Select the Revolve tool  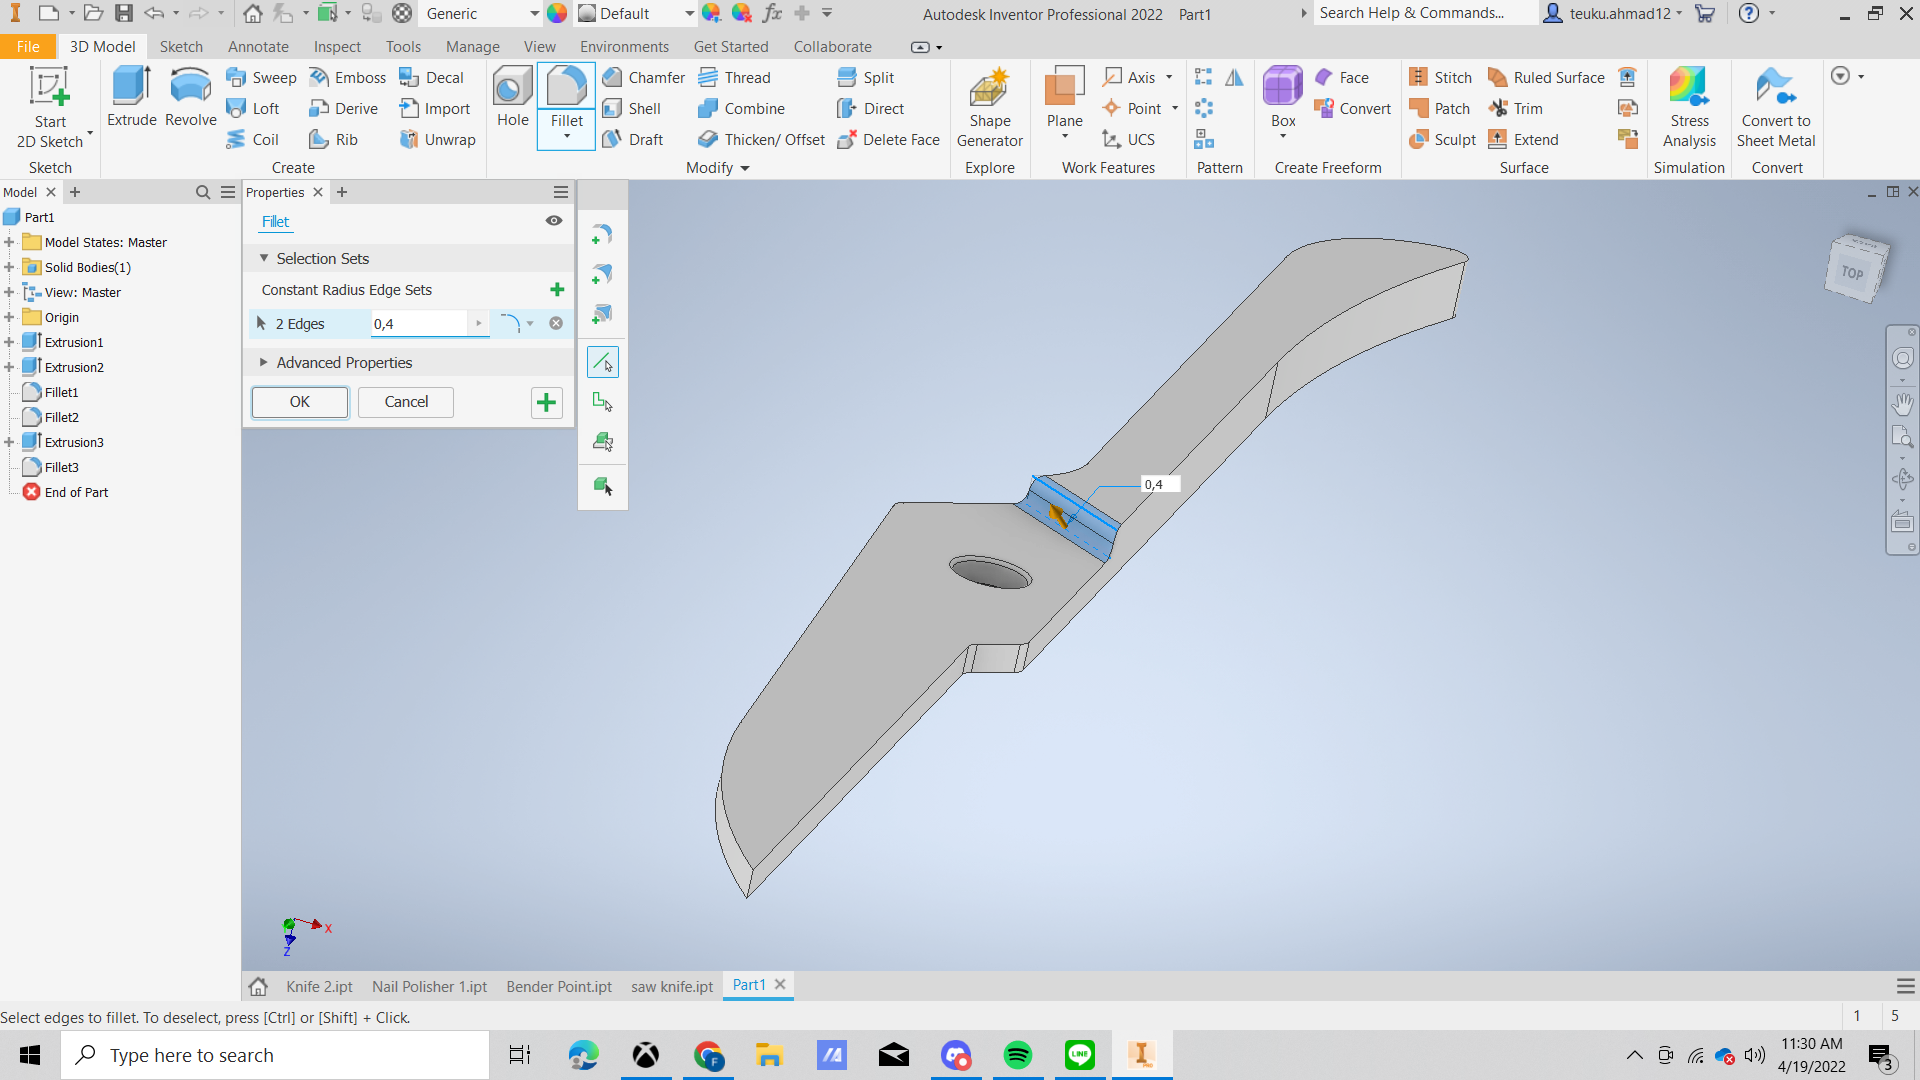[x=190, y=97]
